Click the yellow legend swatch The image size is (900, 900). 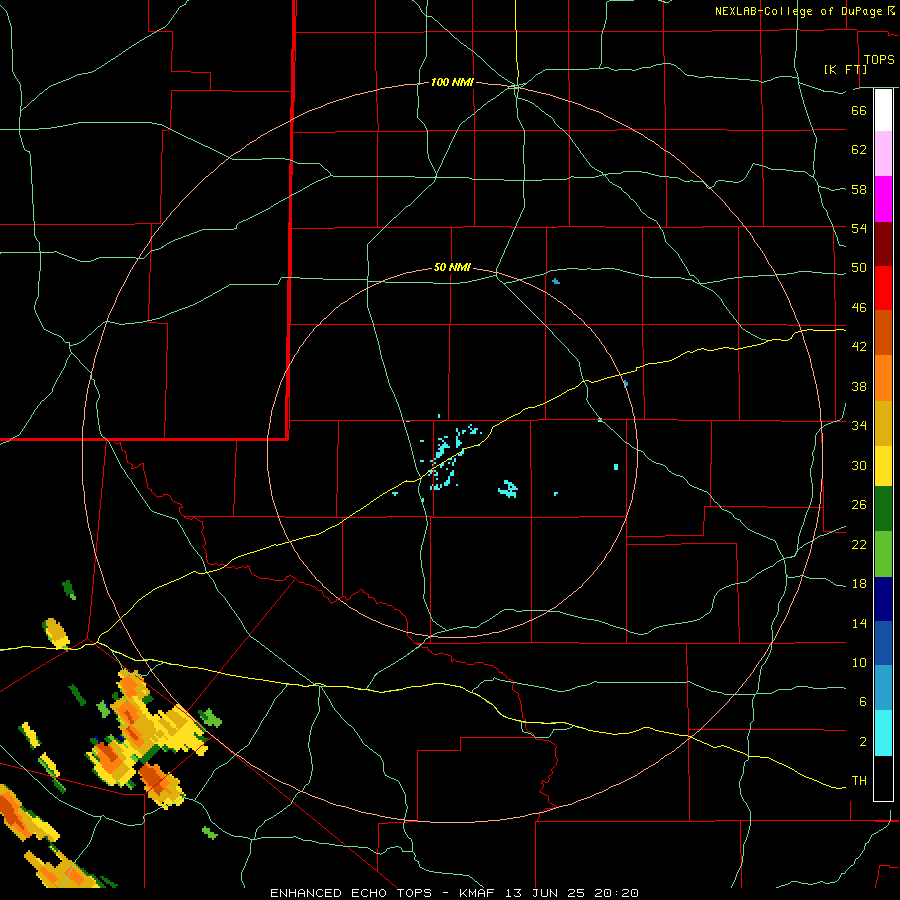tap(883, 466)
